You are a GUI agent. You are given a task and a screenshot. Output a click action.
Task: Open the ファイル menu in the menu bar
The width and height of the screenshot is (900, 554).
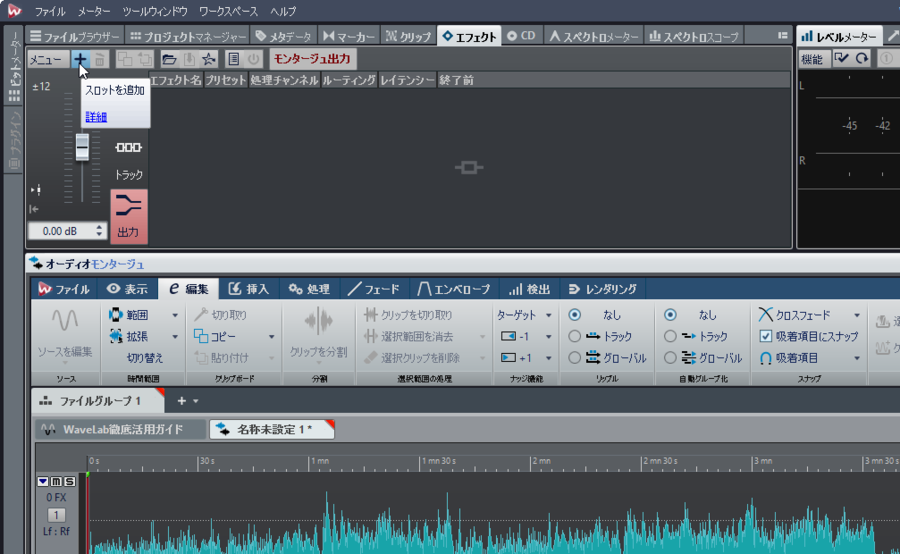pyautogui.click(x=50, y=11)
